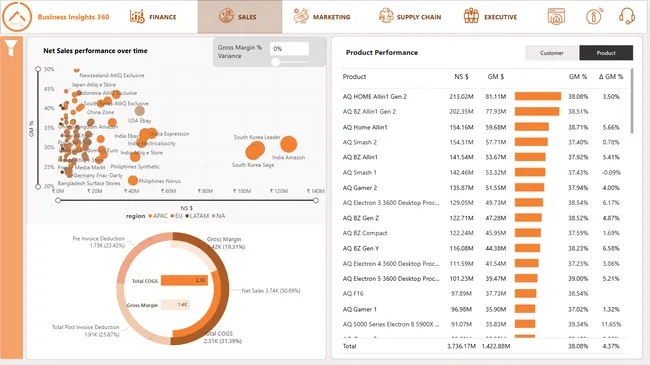Sort by the Product column header
Image resolution: width=650 pixels, height=365 pixels.
click(354, 77)
